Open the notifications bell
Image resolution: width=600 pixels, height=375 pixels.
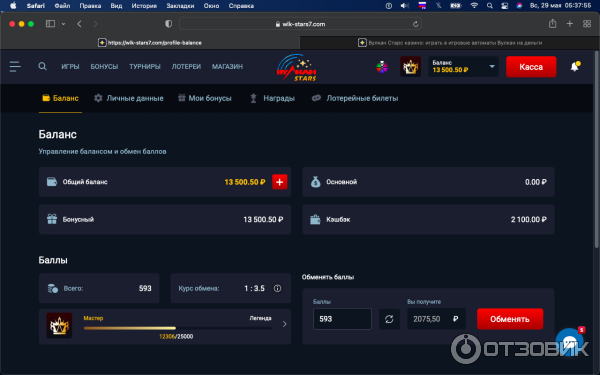tap(575, 67)
